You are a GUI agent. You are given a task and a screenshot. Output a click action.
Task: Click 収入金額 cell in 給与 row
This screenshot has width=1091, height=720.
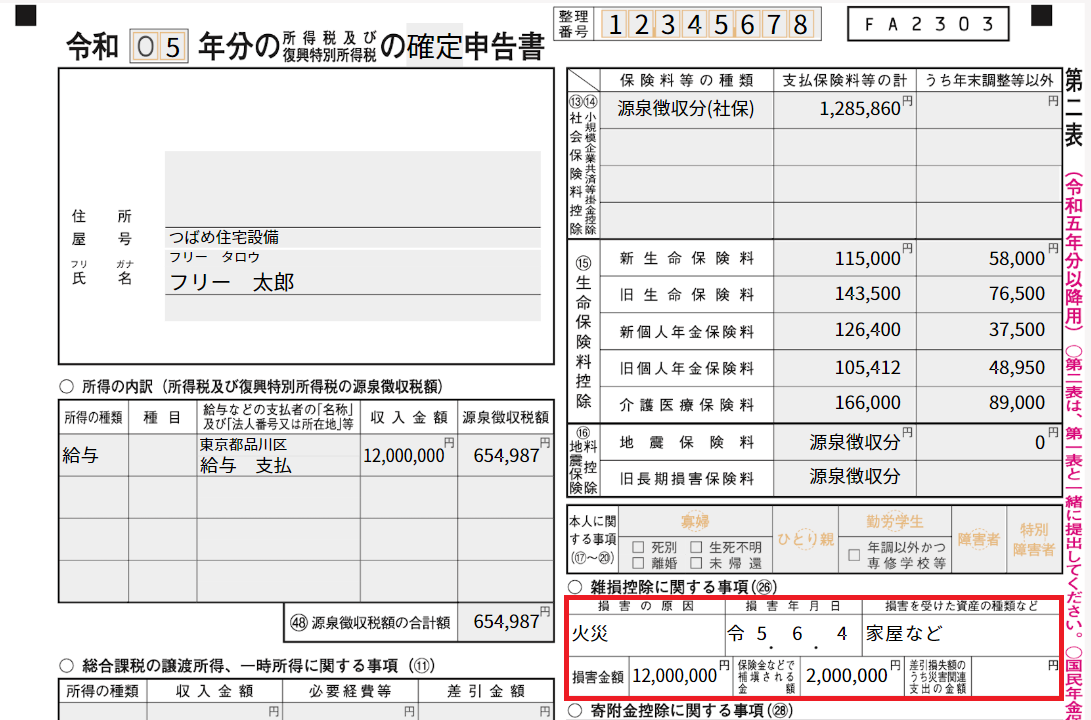(408, 456)
